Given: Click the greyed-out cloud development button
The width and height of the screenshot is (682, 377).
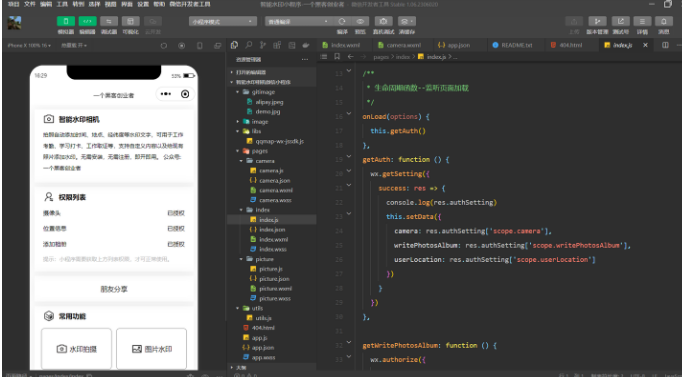Looking at the screenshot, I should point(153,21).
